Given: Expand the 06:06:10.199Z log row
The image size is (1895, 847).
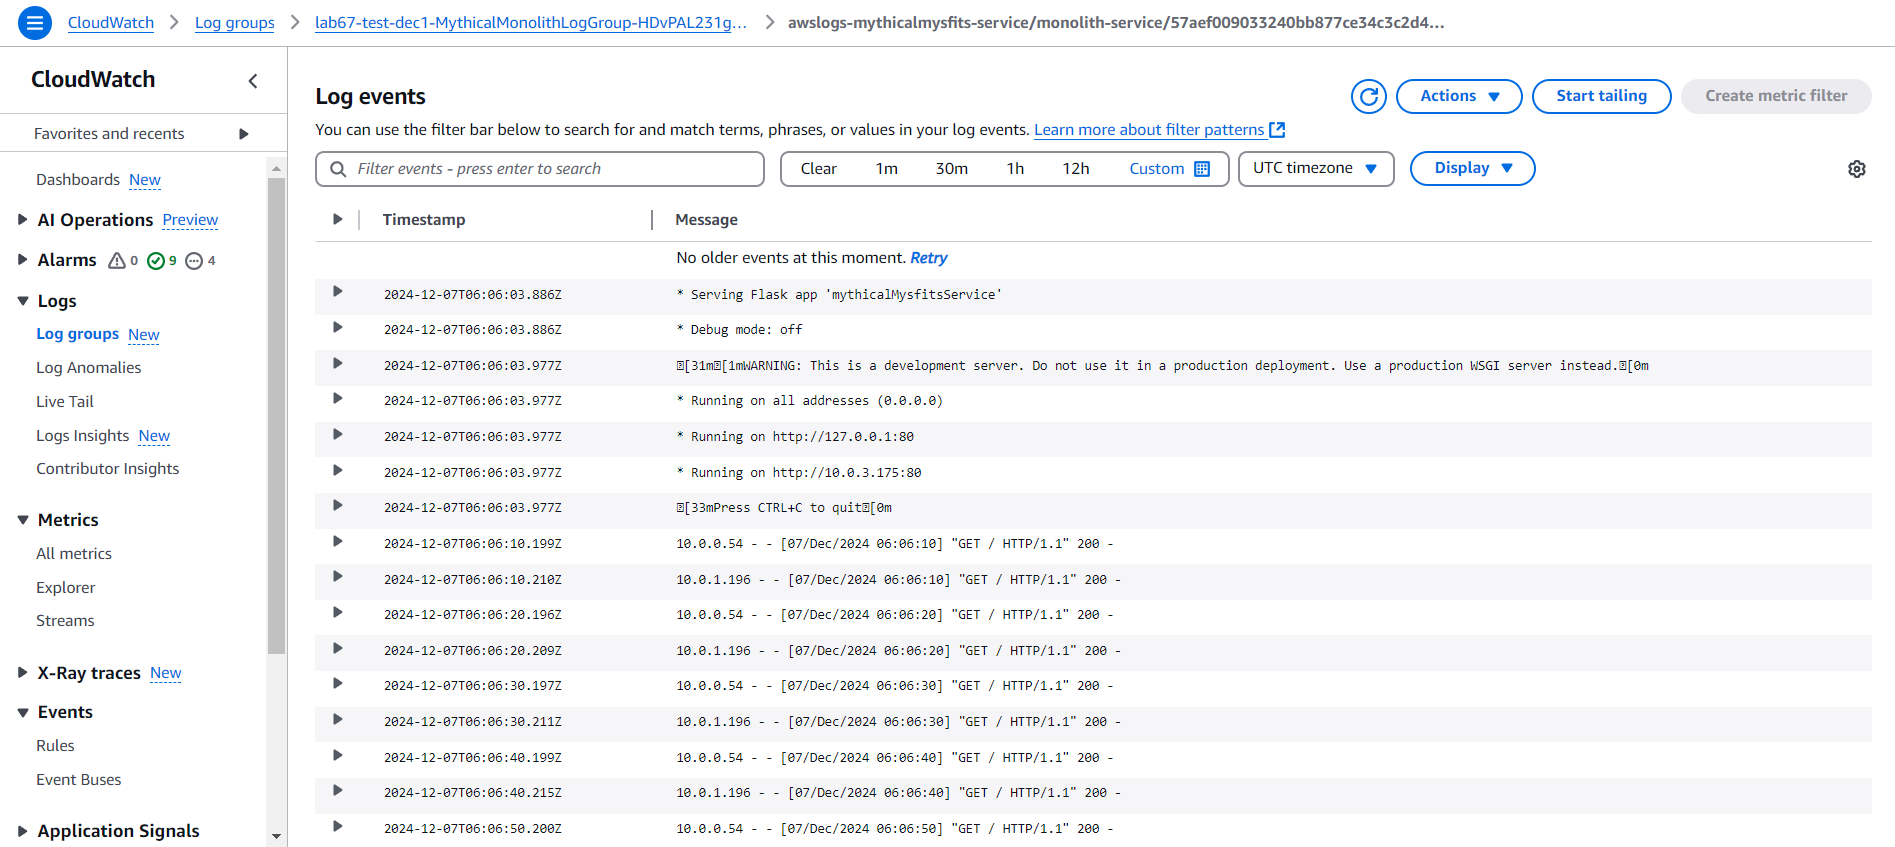Looking at the screenshot, I should coord(338,541).
